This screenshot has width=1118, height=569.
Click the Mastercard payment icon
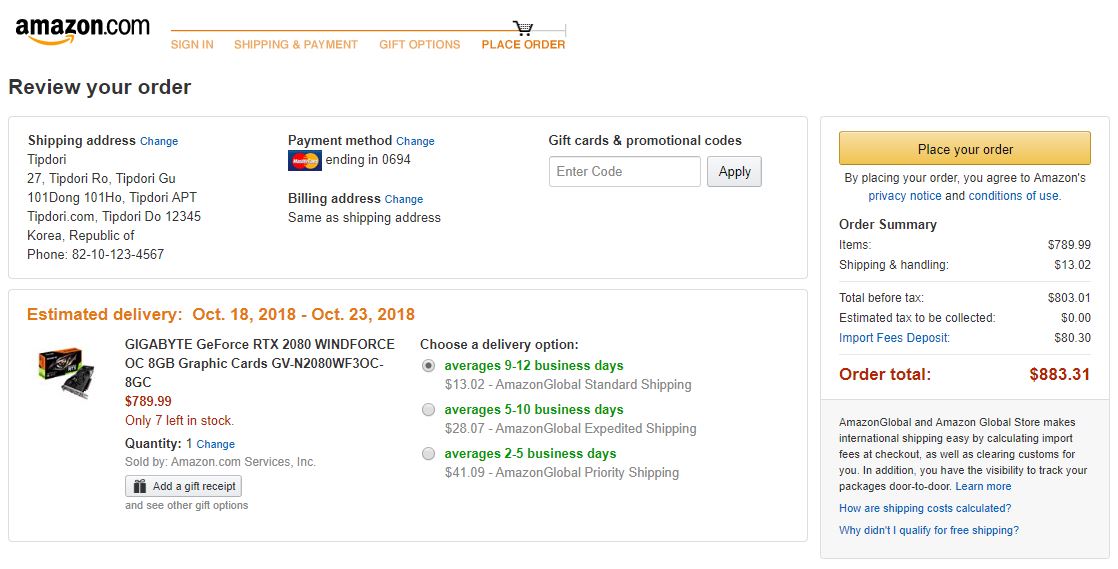(x=304, y=160)
